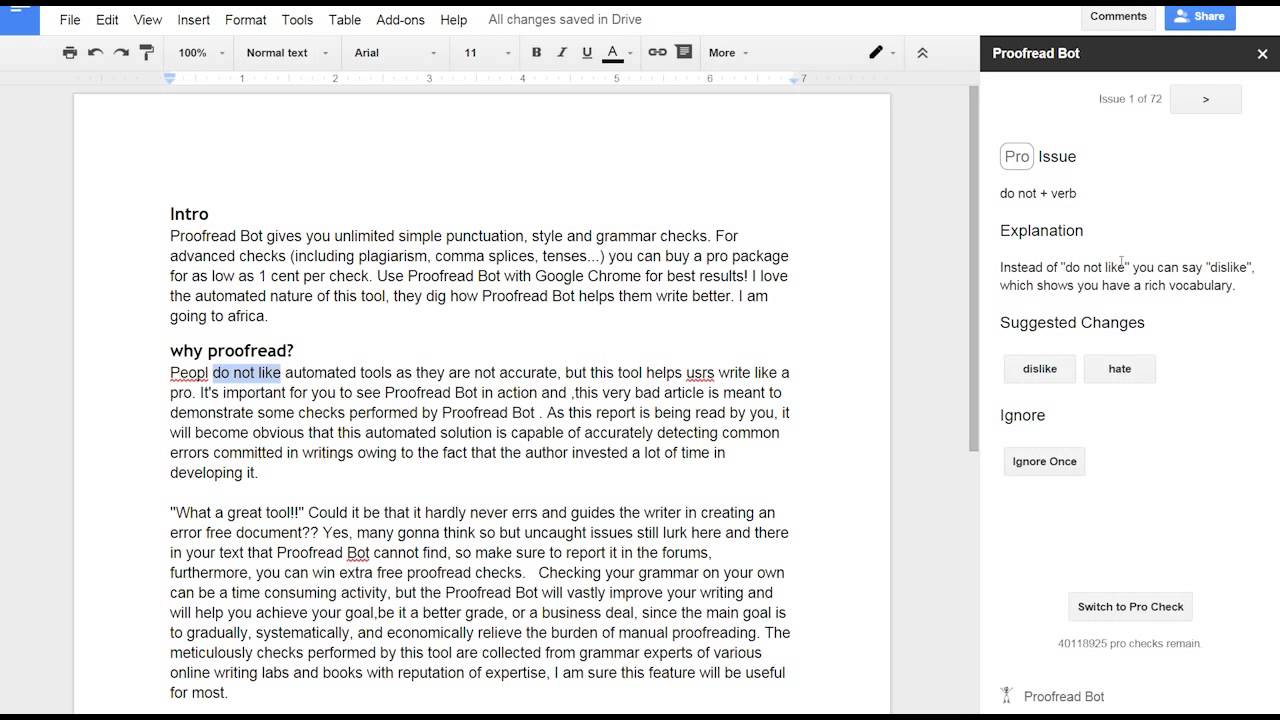
Task: Collapse the menus with double chevron icon
Action: click(x=922, y=53)
